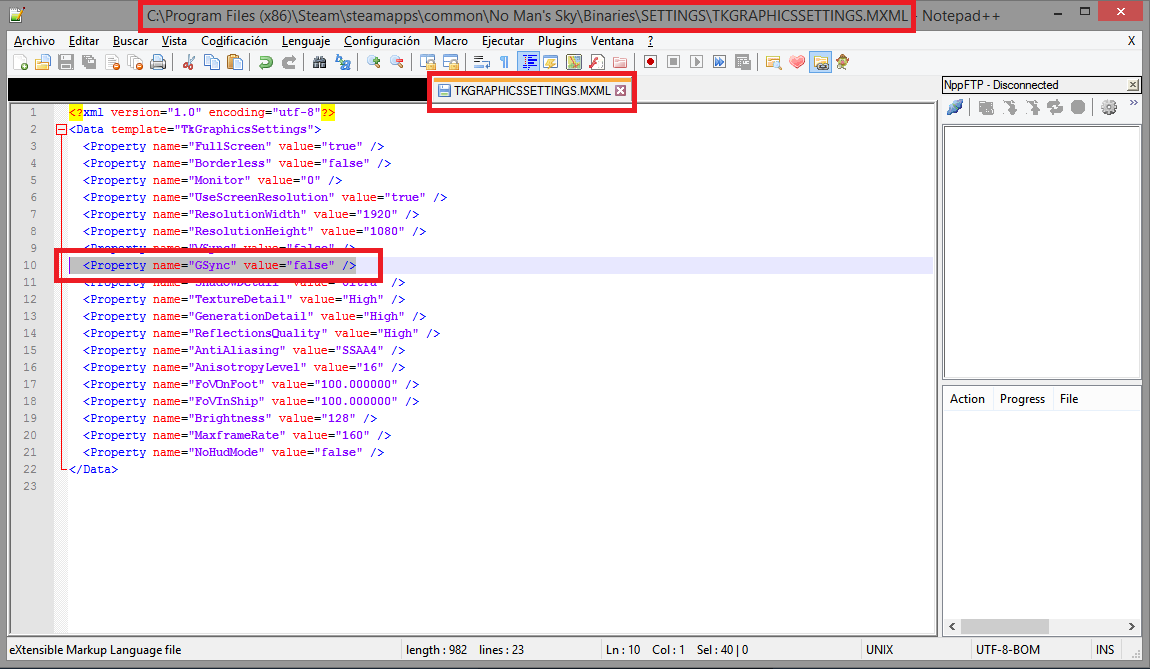
Task: Expand NppFTP toolbar overflow chevron
Action: tap(1134, 103)
